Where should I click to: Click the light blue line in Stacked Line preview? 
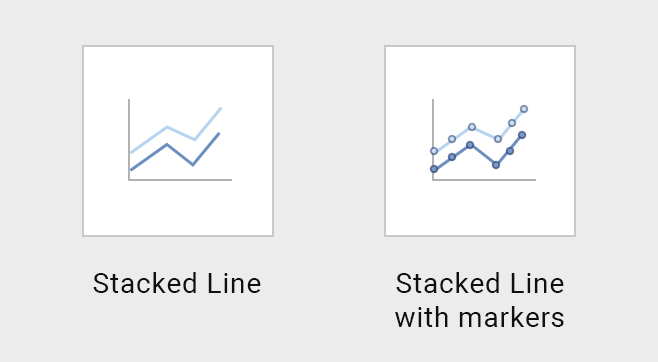pos(167,127)
